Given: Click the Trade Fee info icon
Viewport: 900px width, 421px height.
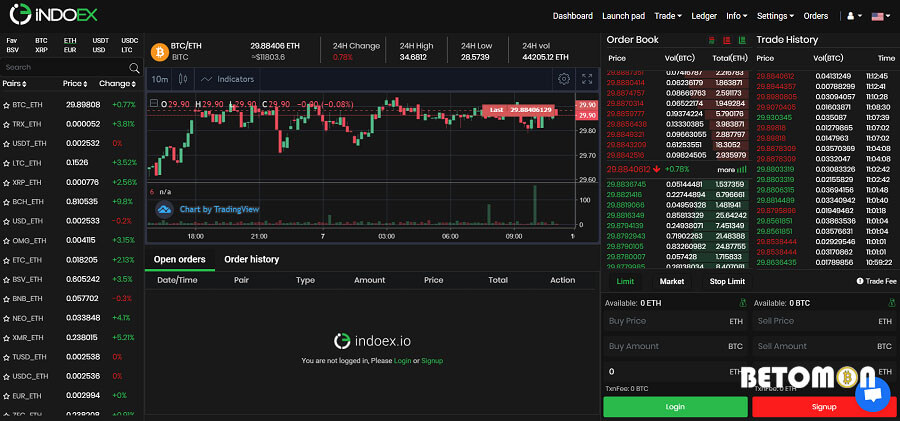Looking at the screenshot, I should pyautogui.click(x=860, y=281).
